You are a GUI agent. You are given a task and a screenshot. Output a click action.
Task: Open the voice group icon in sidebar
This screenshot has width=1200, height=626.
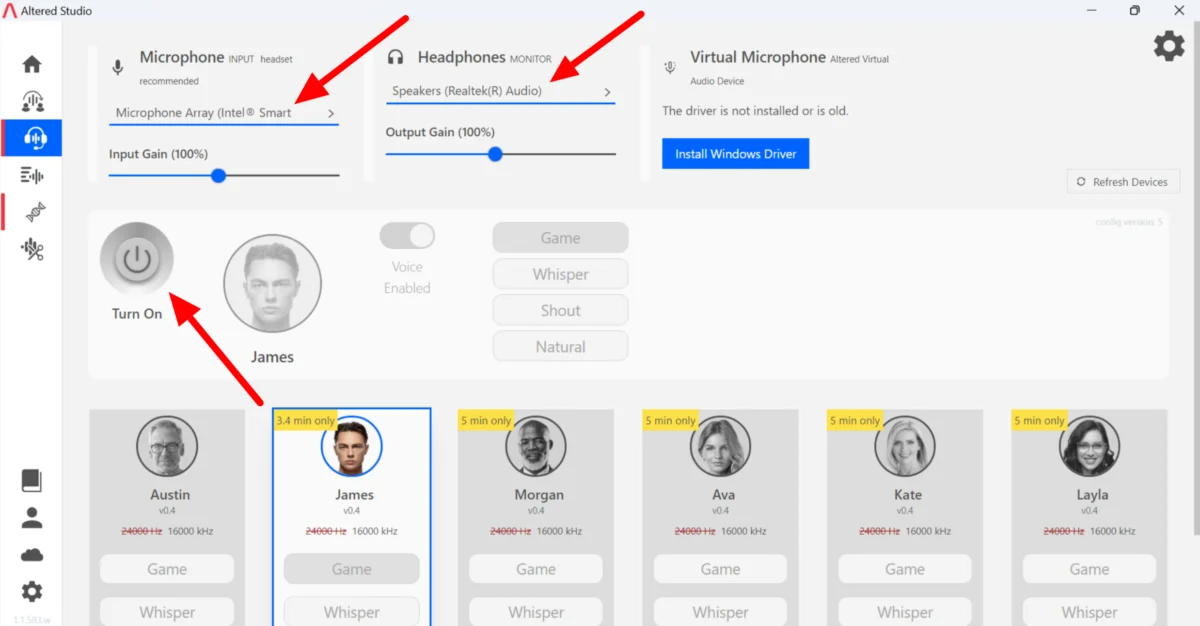tap(32, 101)
